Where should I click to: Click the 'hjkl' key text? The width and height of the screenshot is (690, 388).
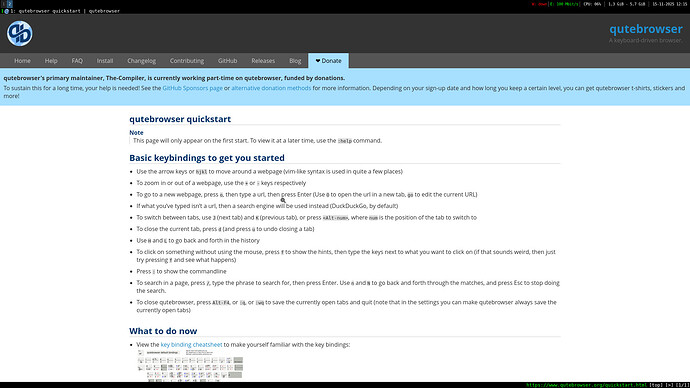pos(201,172)
